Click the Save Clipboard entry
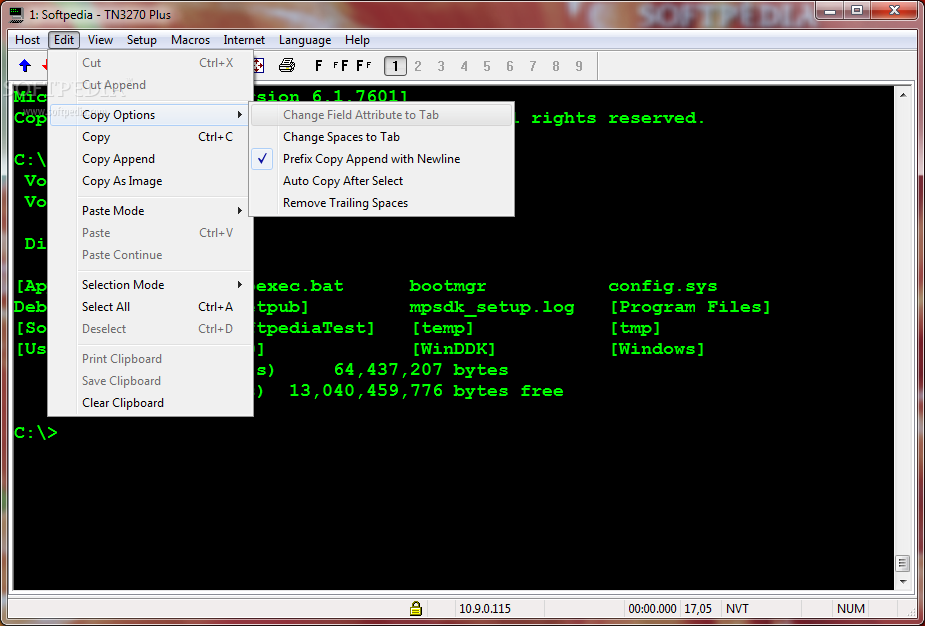Viewport: 925px width, 626px height. 150,381
